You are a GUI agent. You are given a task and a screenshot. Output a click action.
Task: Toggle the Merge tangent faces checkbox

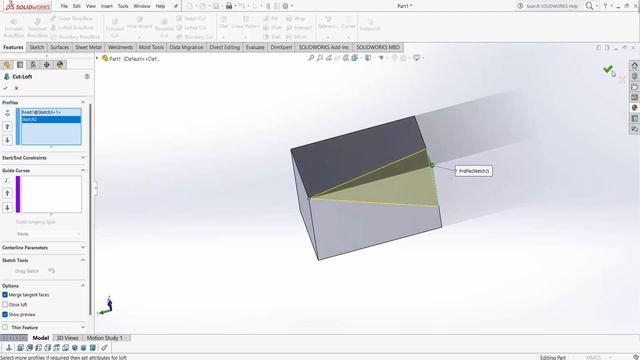5,295
